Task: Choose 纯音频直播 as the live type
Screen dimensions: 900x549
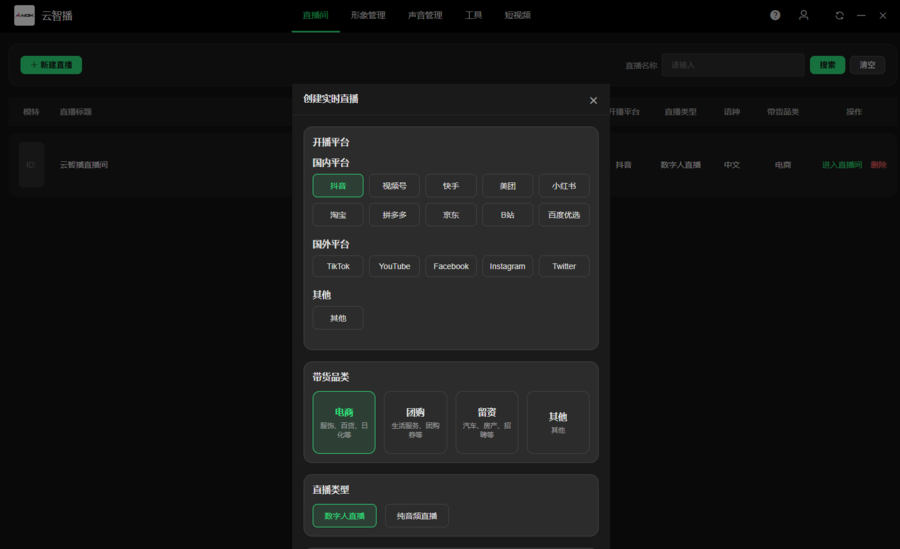Action: (x=417, y=515)
